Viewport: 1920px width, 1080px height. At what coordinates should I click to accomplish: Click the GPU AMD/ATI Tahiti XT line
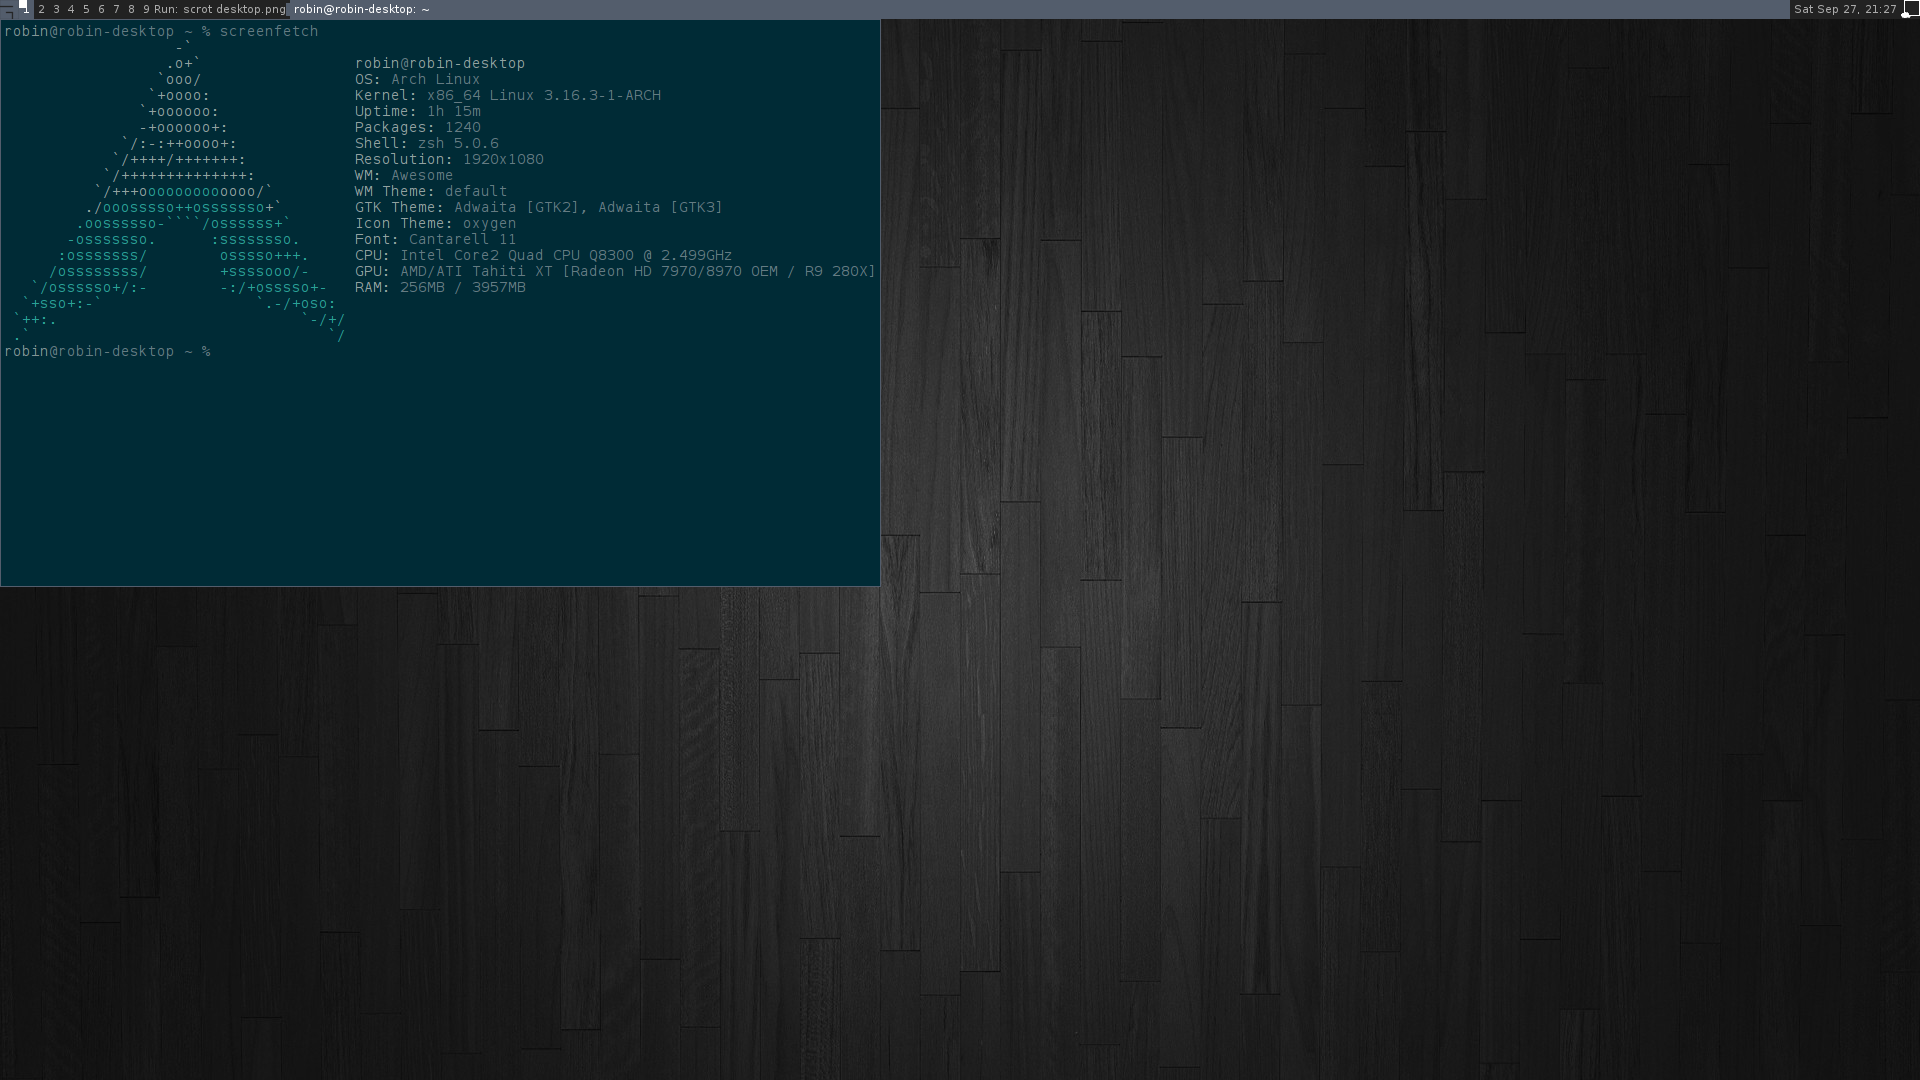615,272
